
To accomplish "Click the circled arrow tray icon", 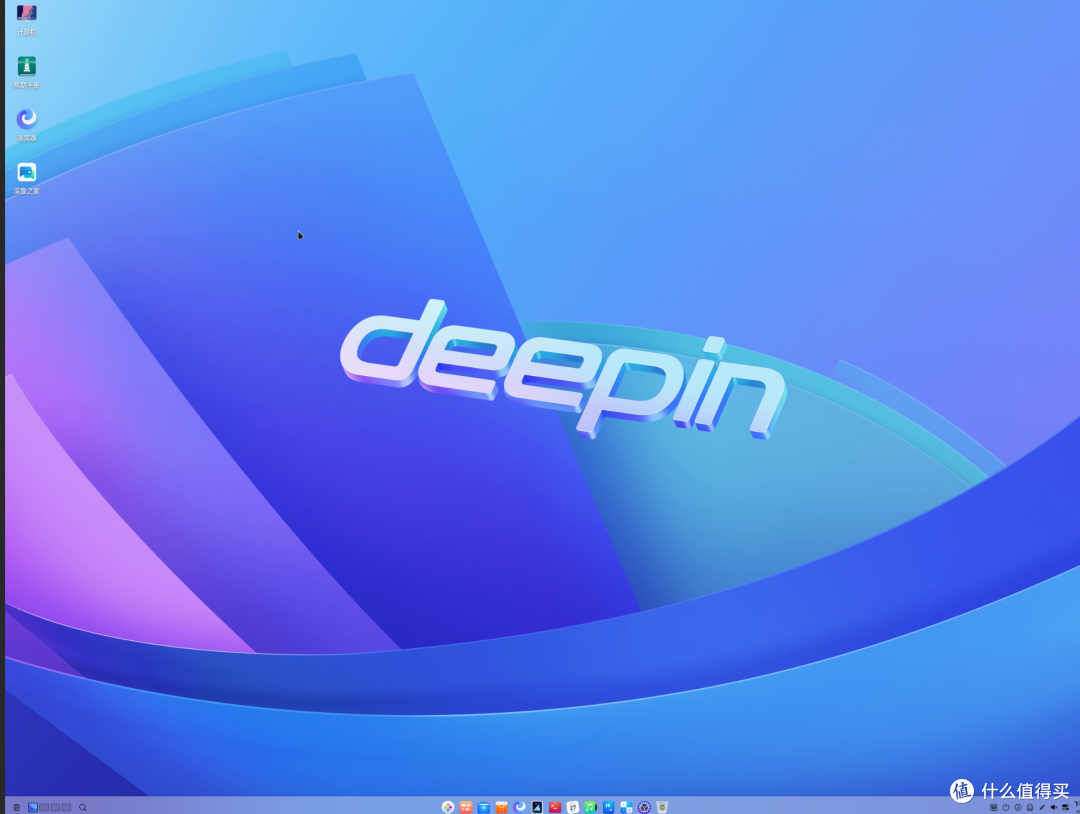I will [x=1018, y=807].
